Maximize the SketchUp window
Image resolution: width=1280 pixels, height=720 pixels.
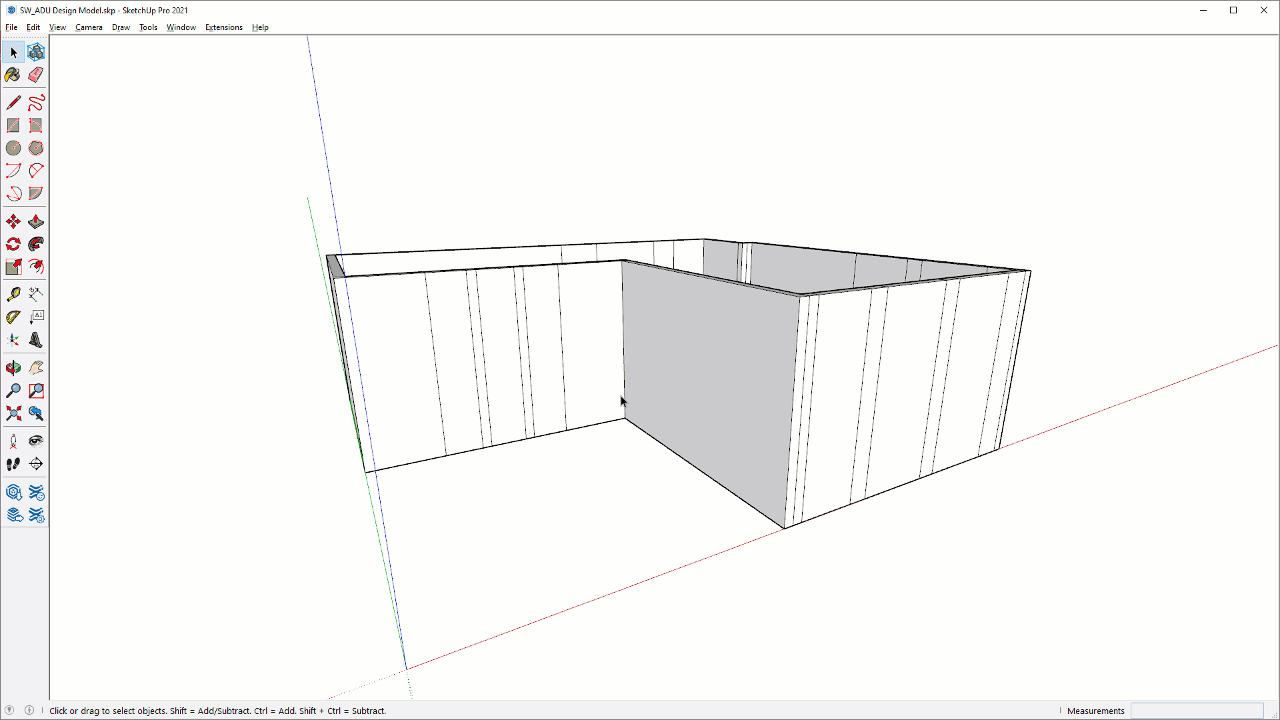(1233, 10)
